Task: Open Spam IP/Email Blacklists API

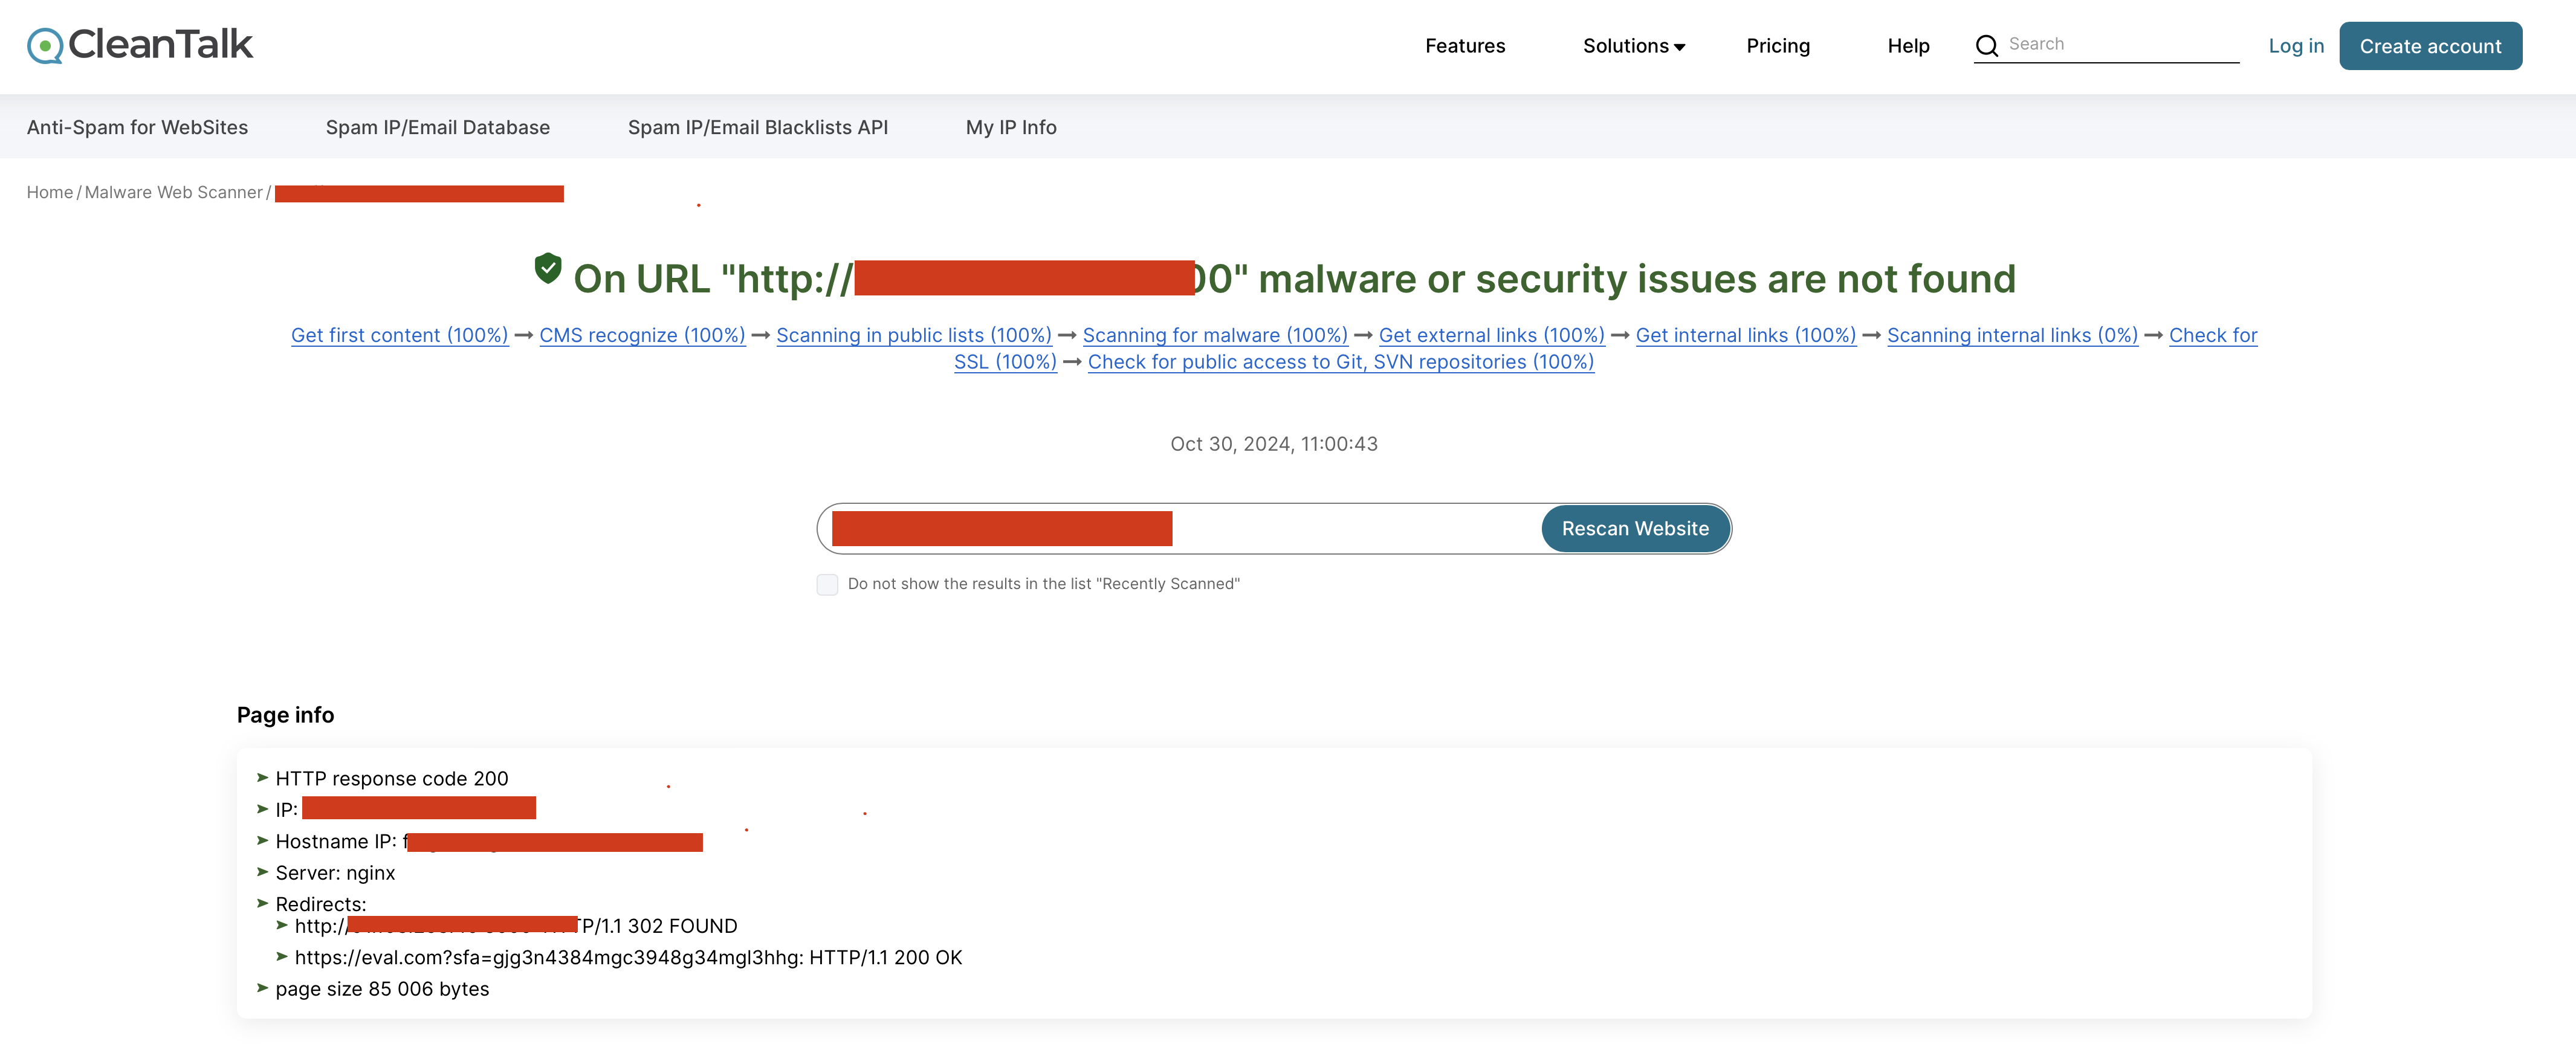Action: [757, 127]
